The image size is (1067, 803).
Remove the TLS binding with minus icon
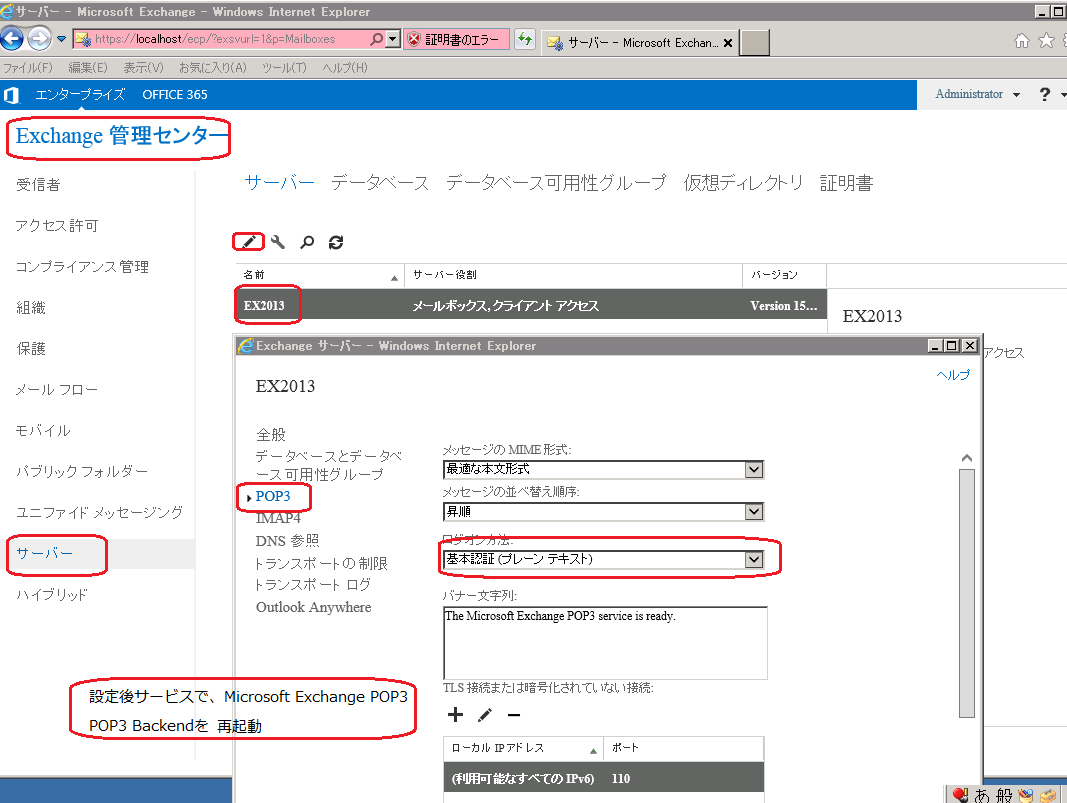pyautogui.click(x=514, y=715)
